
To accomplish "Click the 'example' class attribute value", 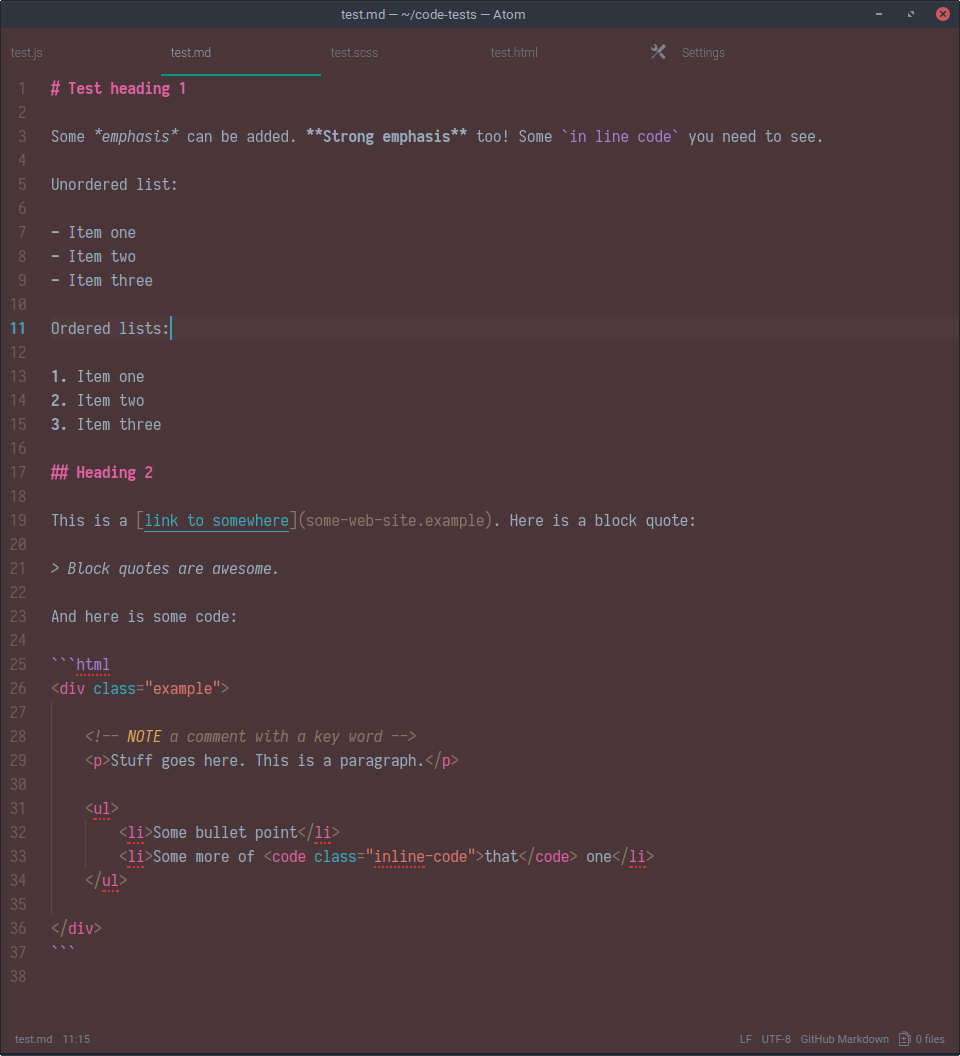I will (x=183, y=689).
